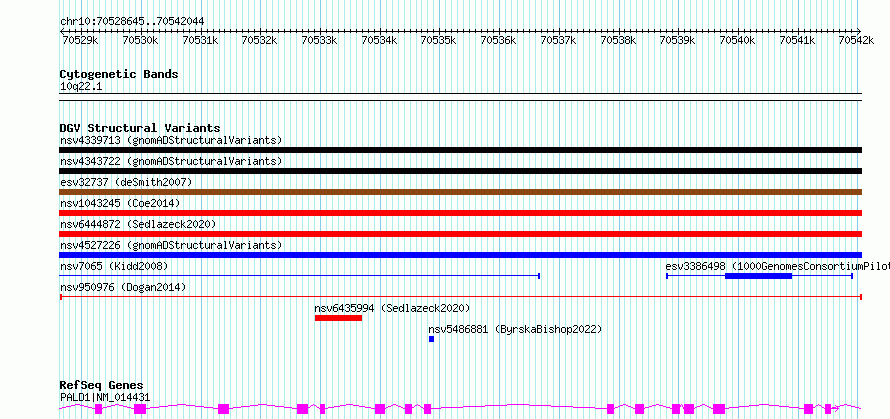Image resolution: width=890 pixels, height=419 pixels.
Task: Click the 70539k ruler tick label
Action: (677, 40)
